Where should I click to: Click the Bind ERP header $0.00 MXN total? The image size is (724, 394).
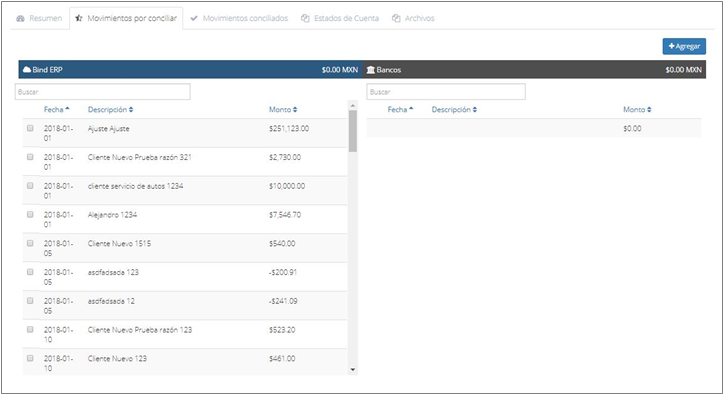pyautogui.click(x=340, y=70)
